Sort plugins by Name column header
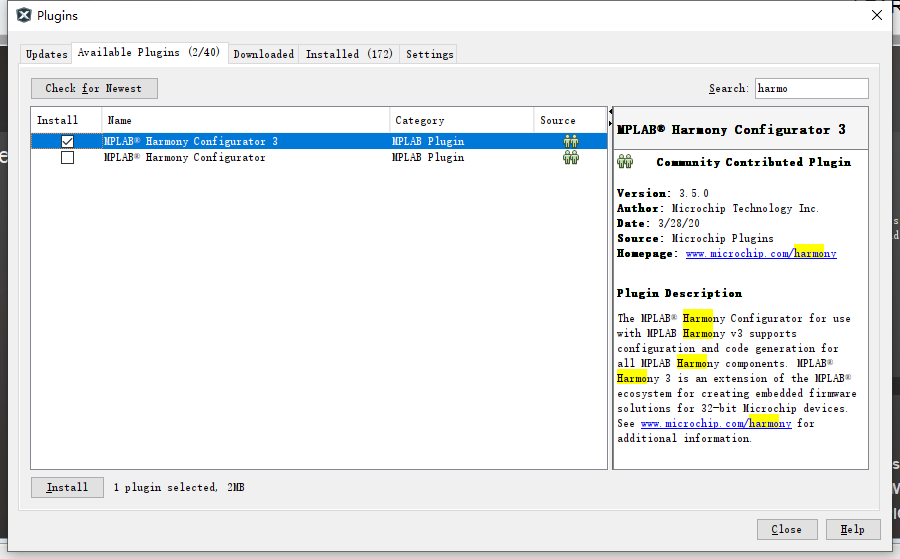Screen dimensions: 900x559 [246, 121]
